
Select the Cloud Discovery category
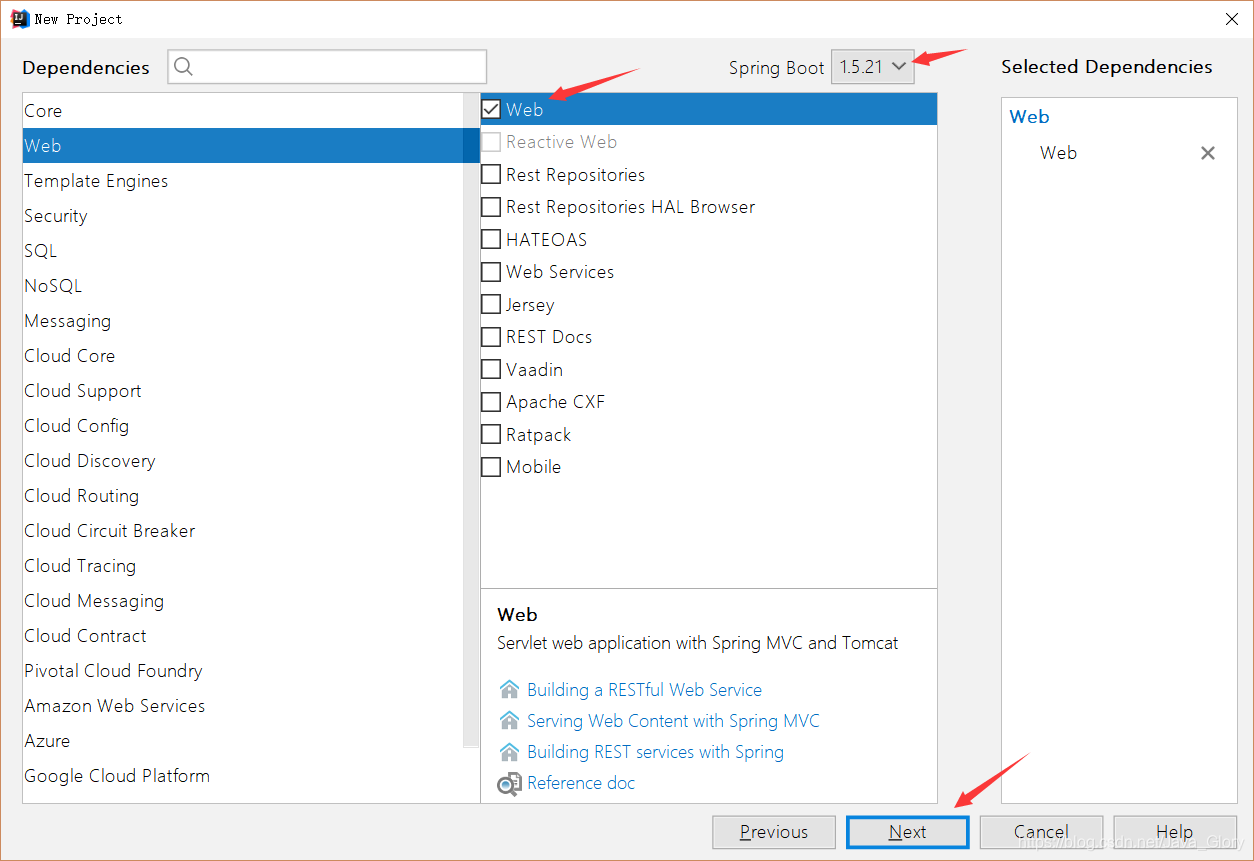[x=243, y=461]
